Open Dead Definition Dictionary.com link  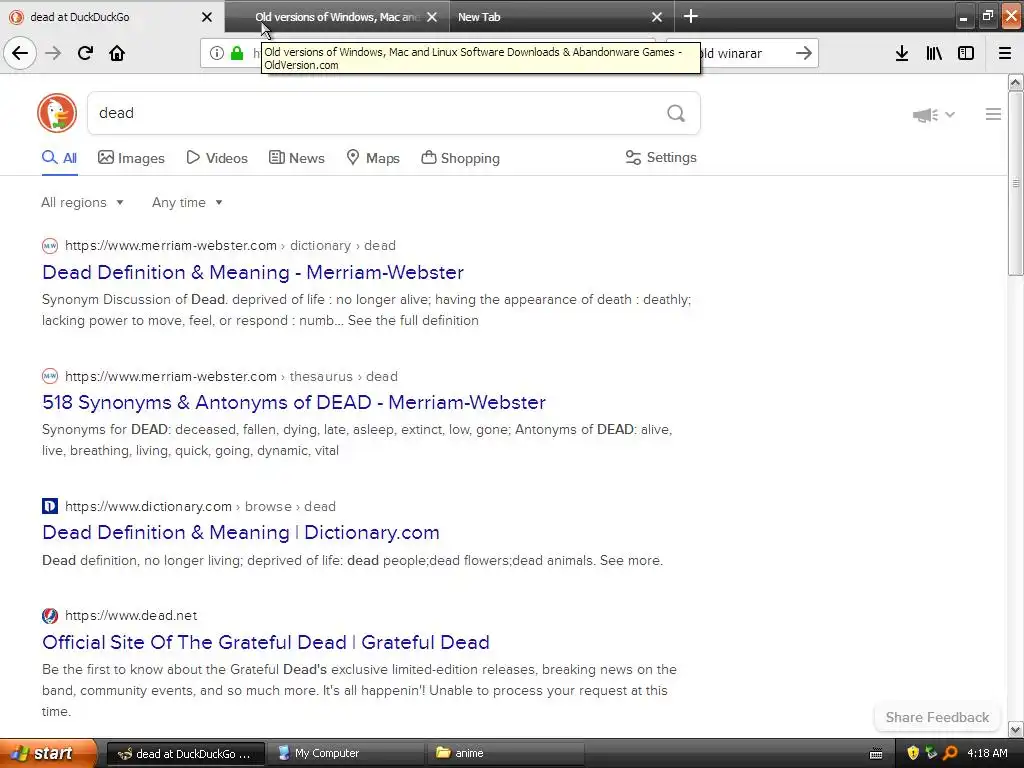click(x=240, y=532)
